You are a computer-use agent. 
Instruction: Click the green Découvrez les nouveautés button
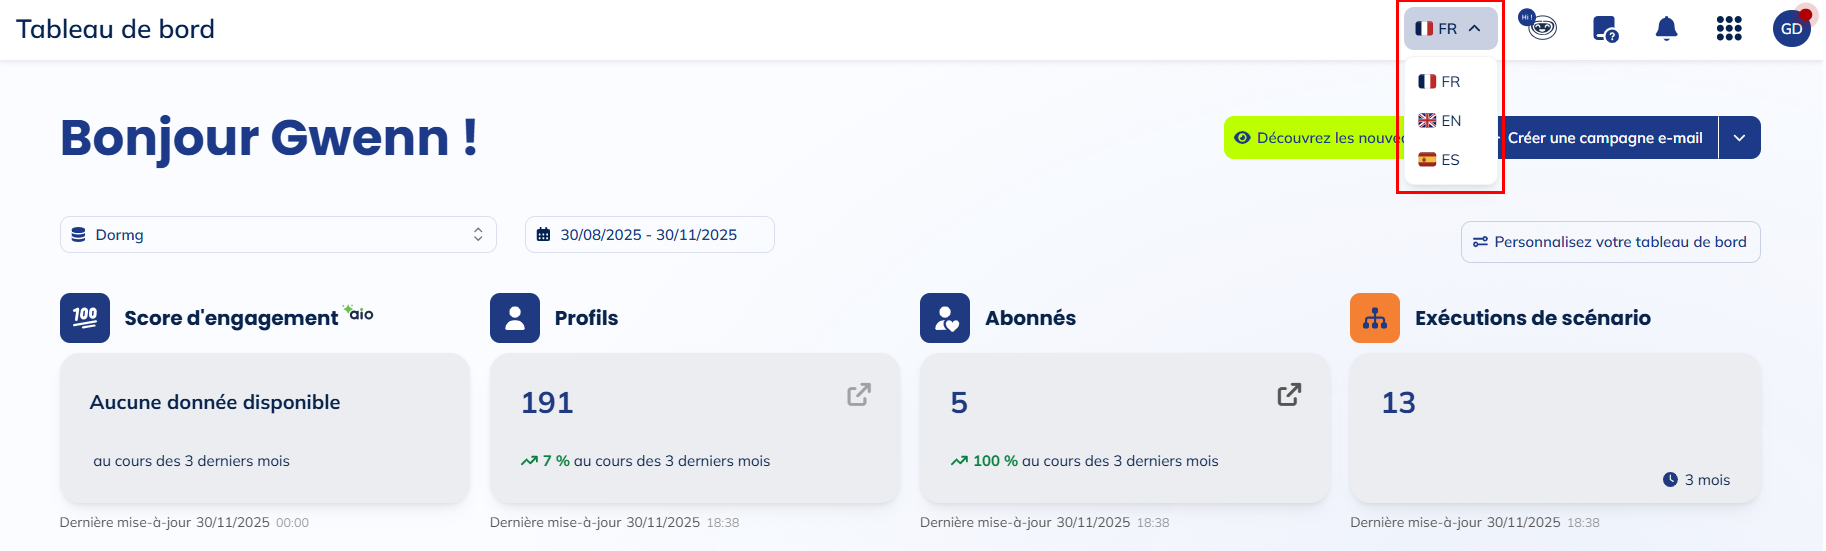coord(1312,138)
